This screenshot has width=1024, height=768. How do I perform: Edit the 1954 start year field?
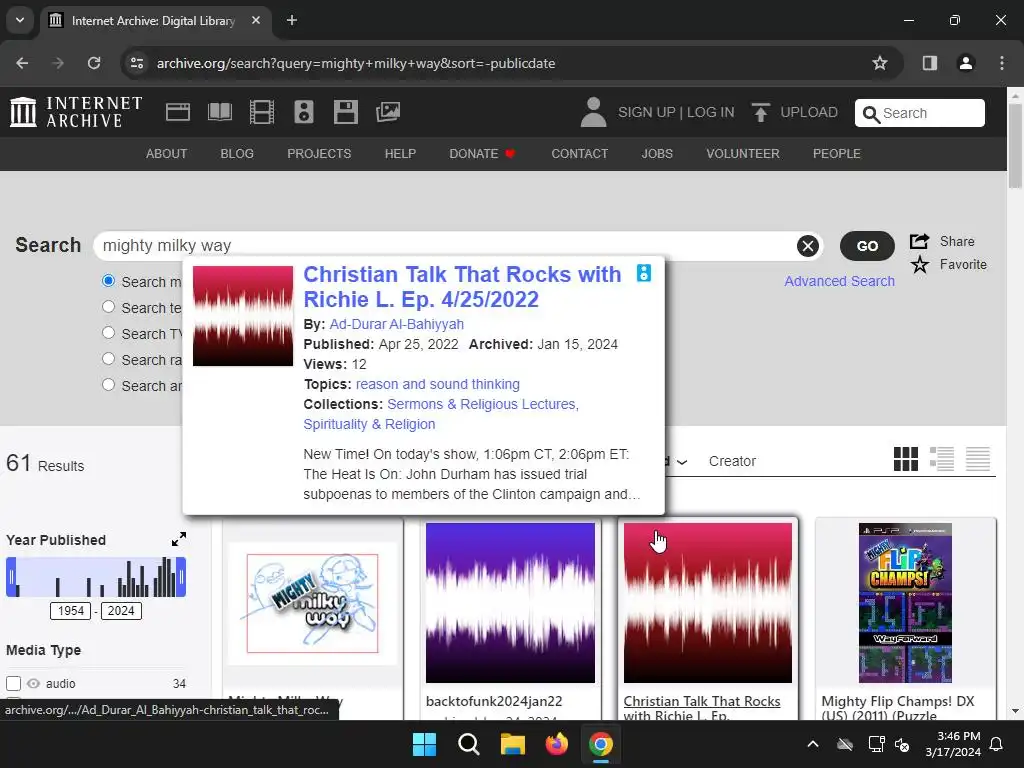(x=71, y=611)
